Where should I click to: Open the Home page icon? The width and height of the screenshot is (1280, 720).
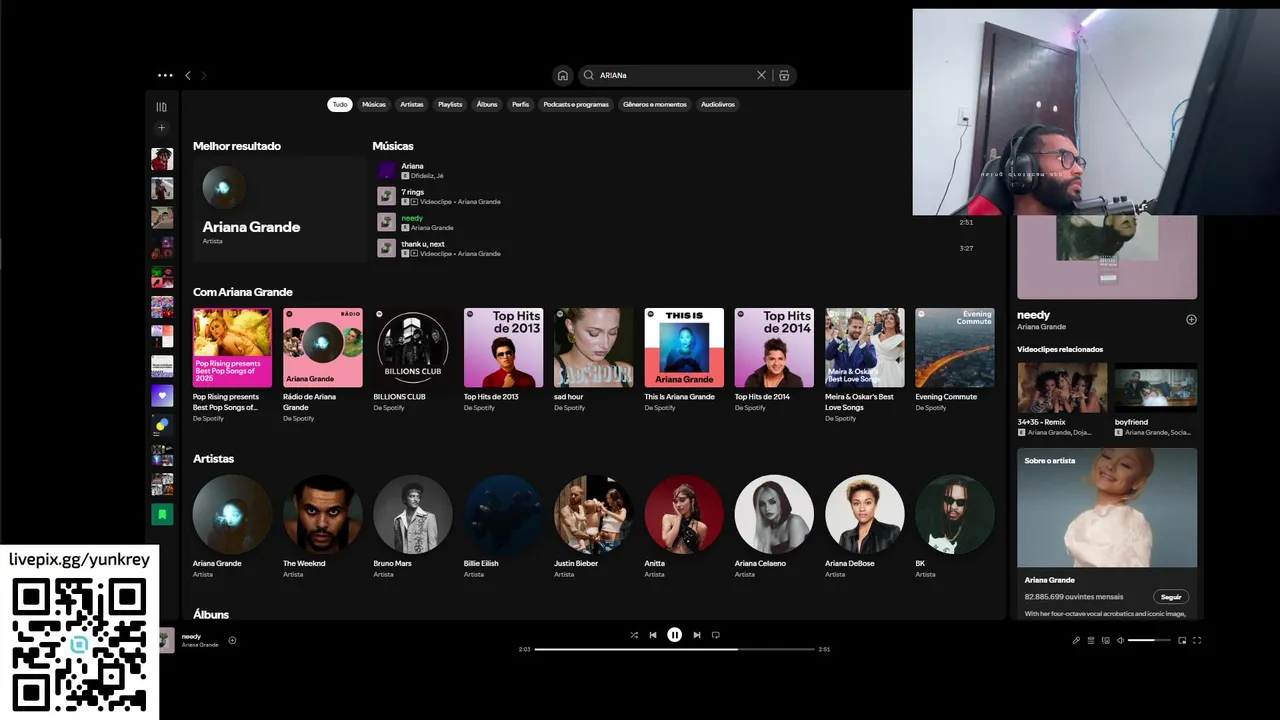(563, 75)
